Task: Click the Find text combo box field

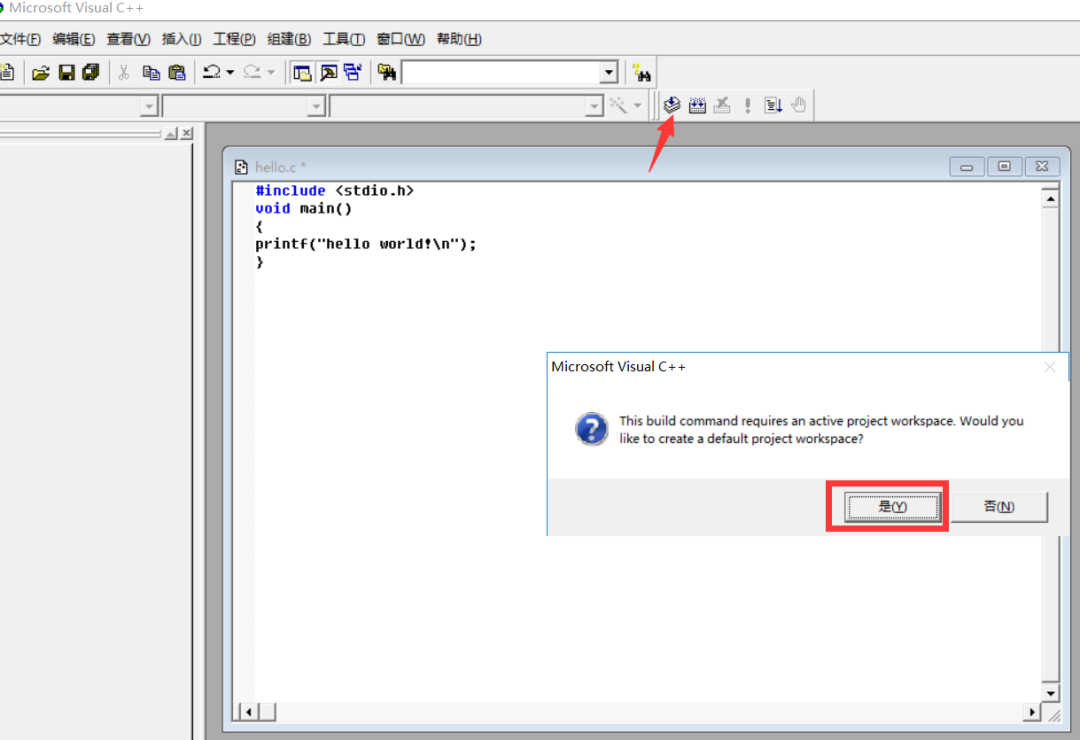Action: (x=501, y=72)
